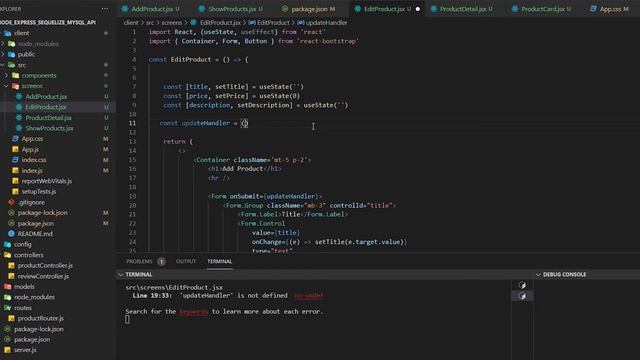Open productController.js file
The width and height of the screenshot is (640, 360).
[x=45, y=266]
